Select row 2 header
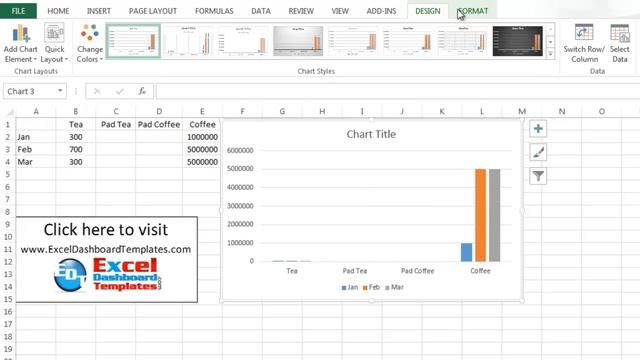Screen dimensions: 640x360 (x=8, y=137)
